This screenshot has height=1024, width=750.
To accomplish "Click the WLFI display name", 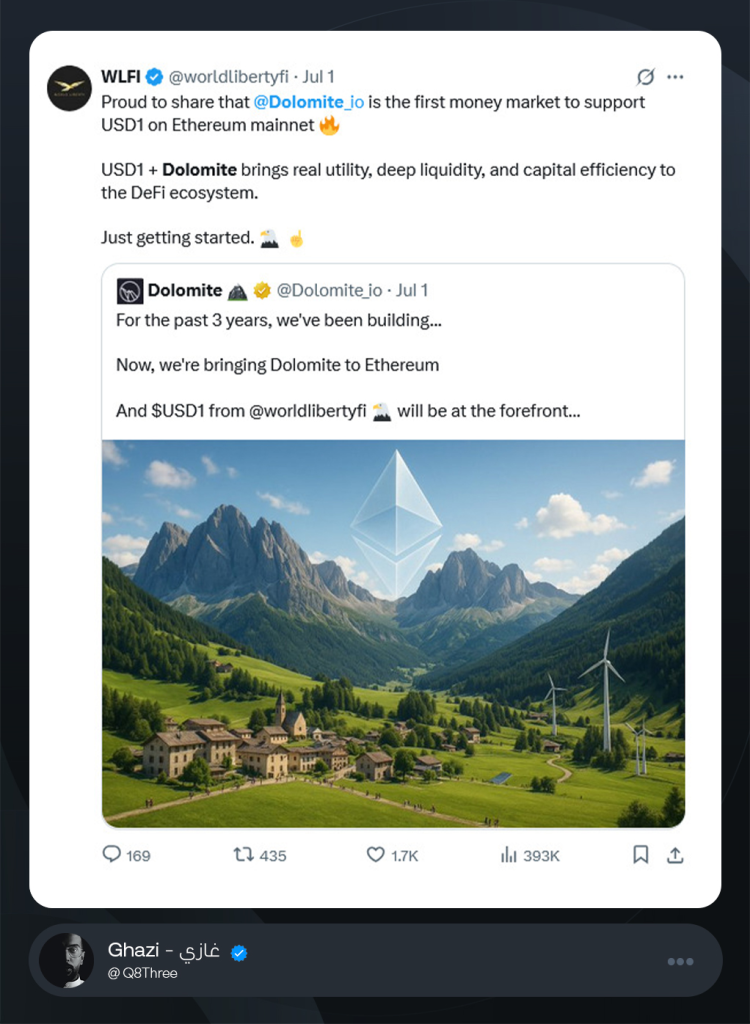I will [x=120, y=77].
